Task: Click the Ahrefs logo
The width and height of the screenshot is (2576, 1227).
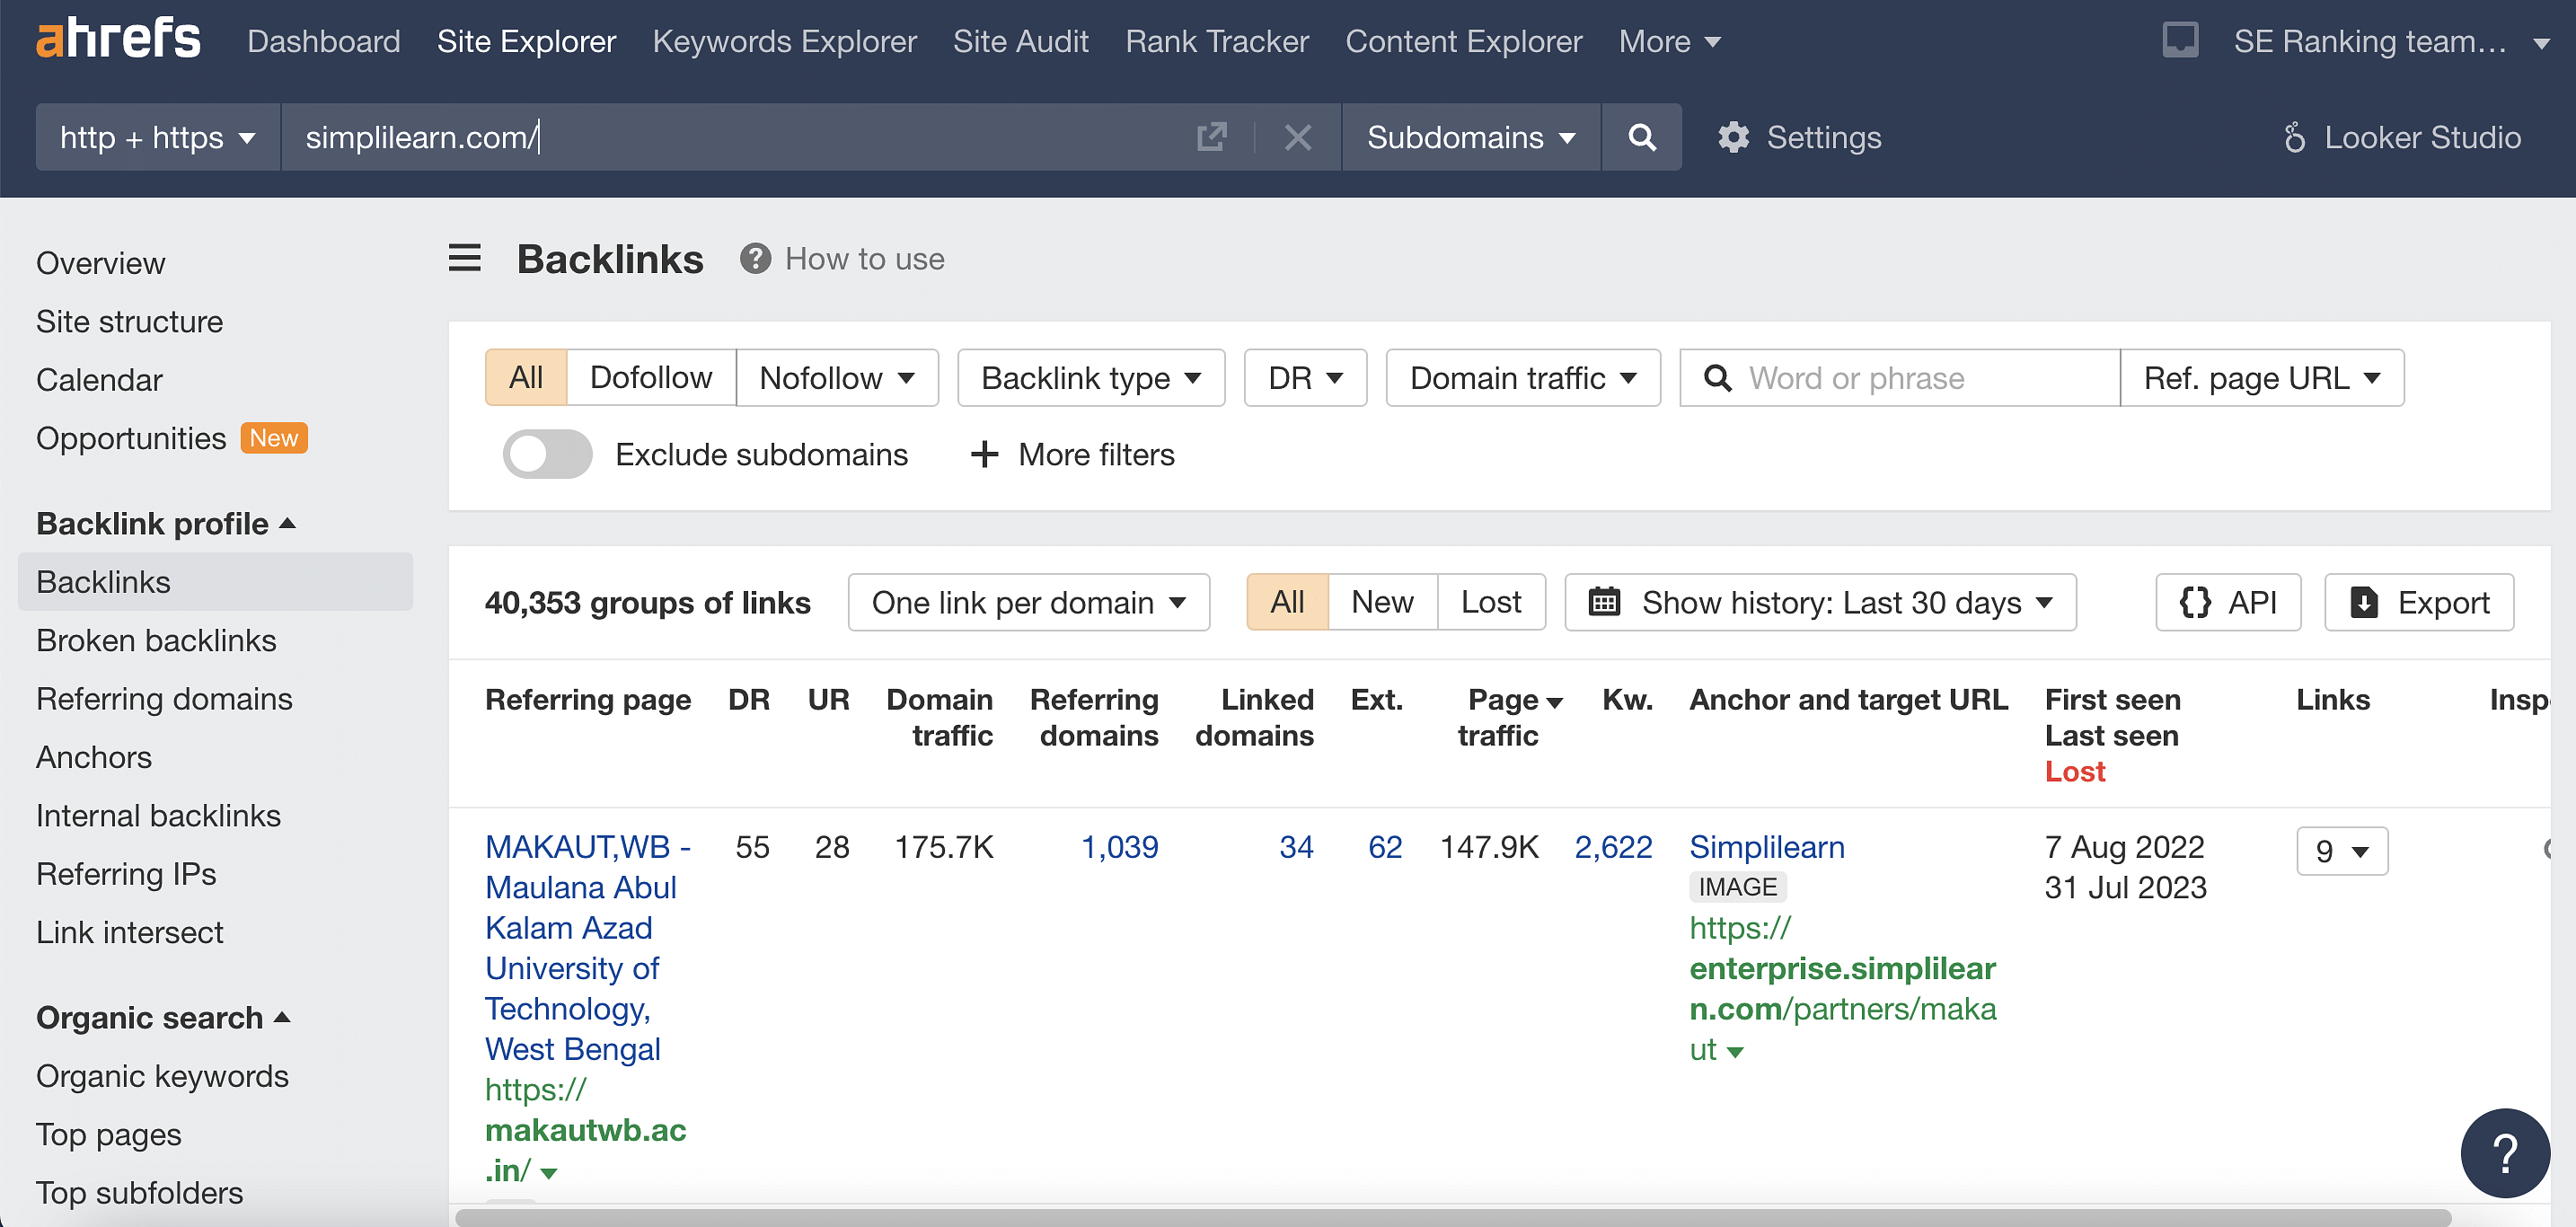Action: click(118, 38)
